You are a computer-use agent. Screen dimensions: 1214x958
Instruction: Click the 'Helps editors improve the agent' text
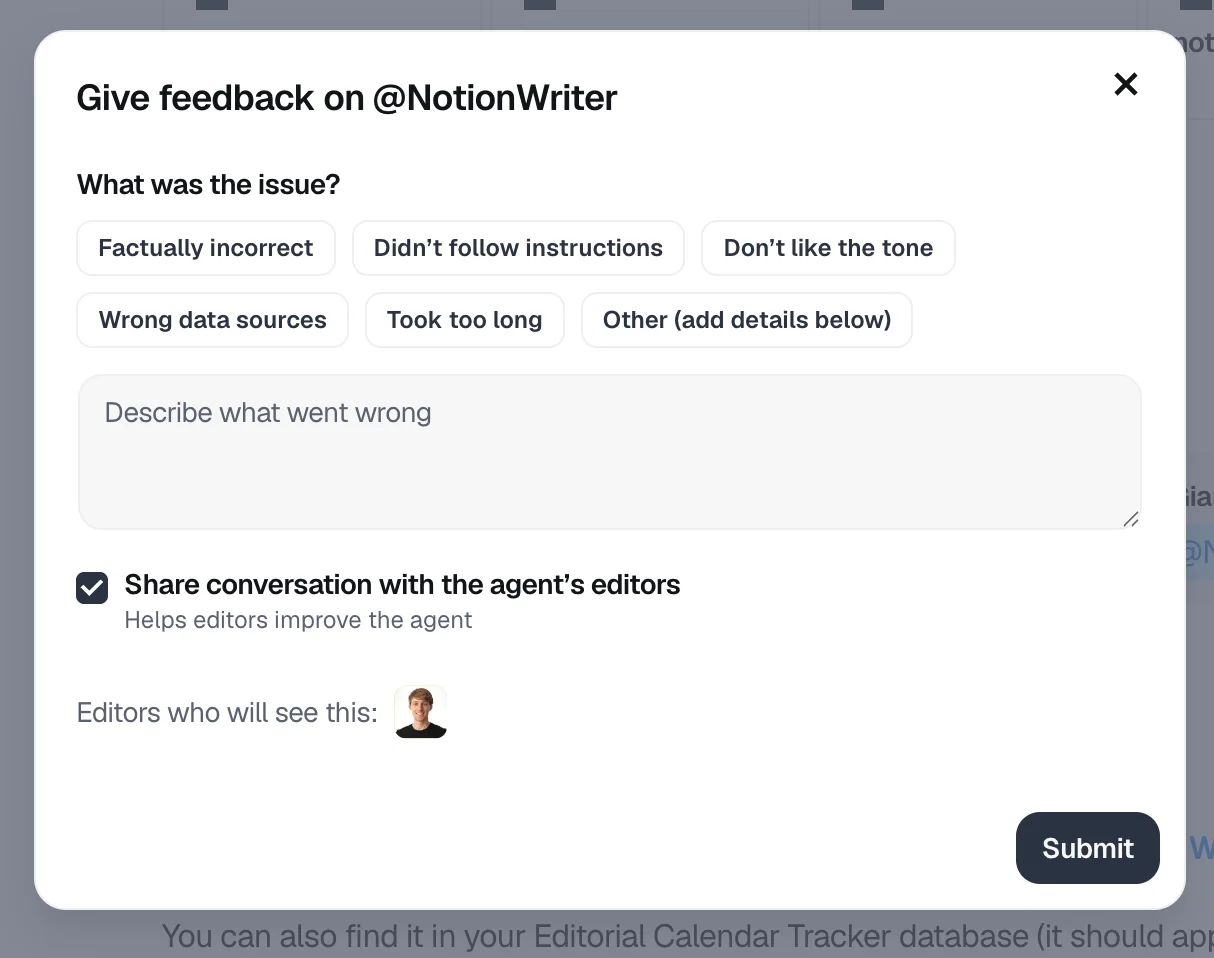pos(298,620)
